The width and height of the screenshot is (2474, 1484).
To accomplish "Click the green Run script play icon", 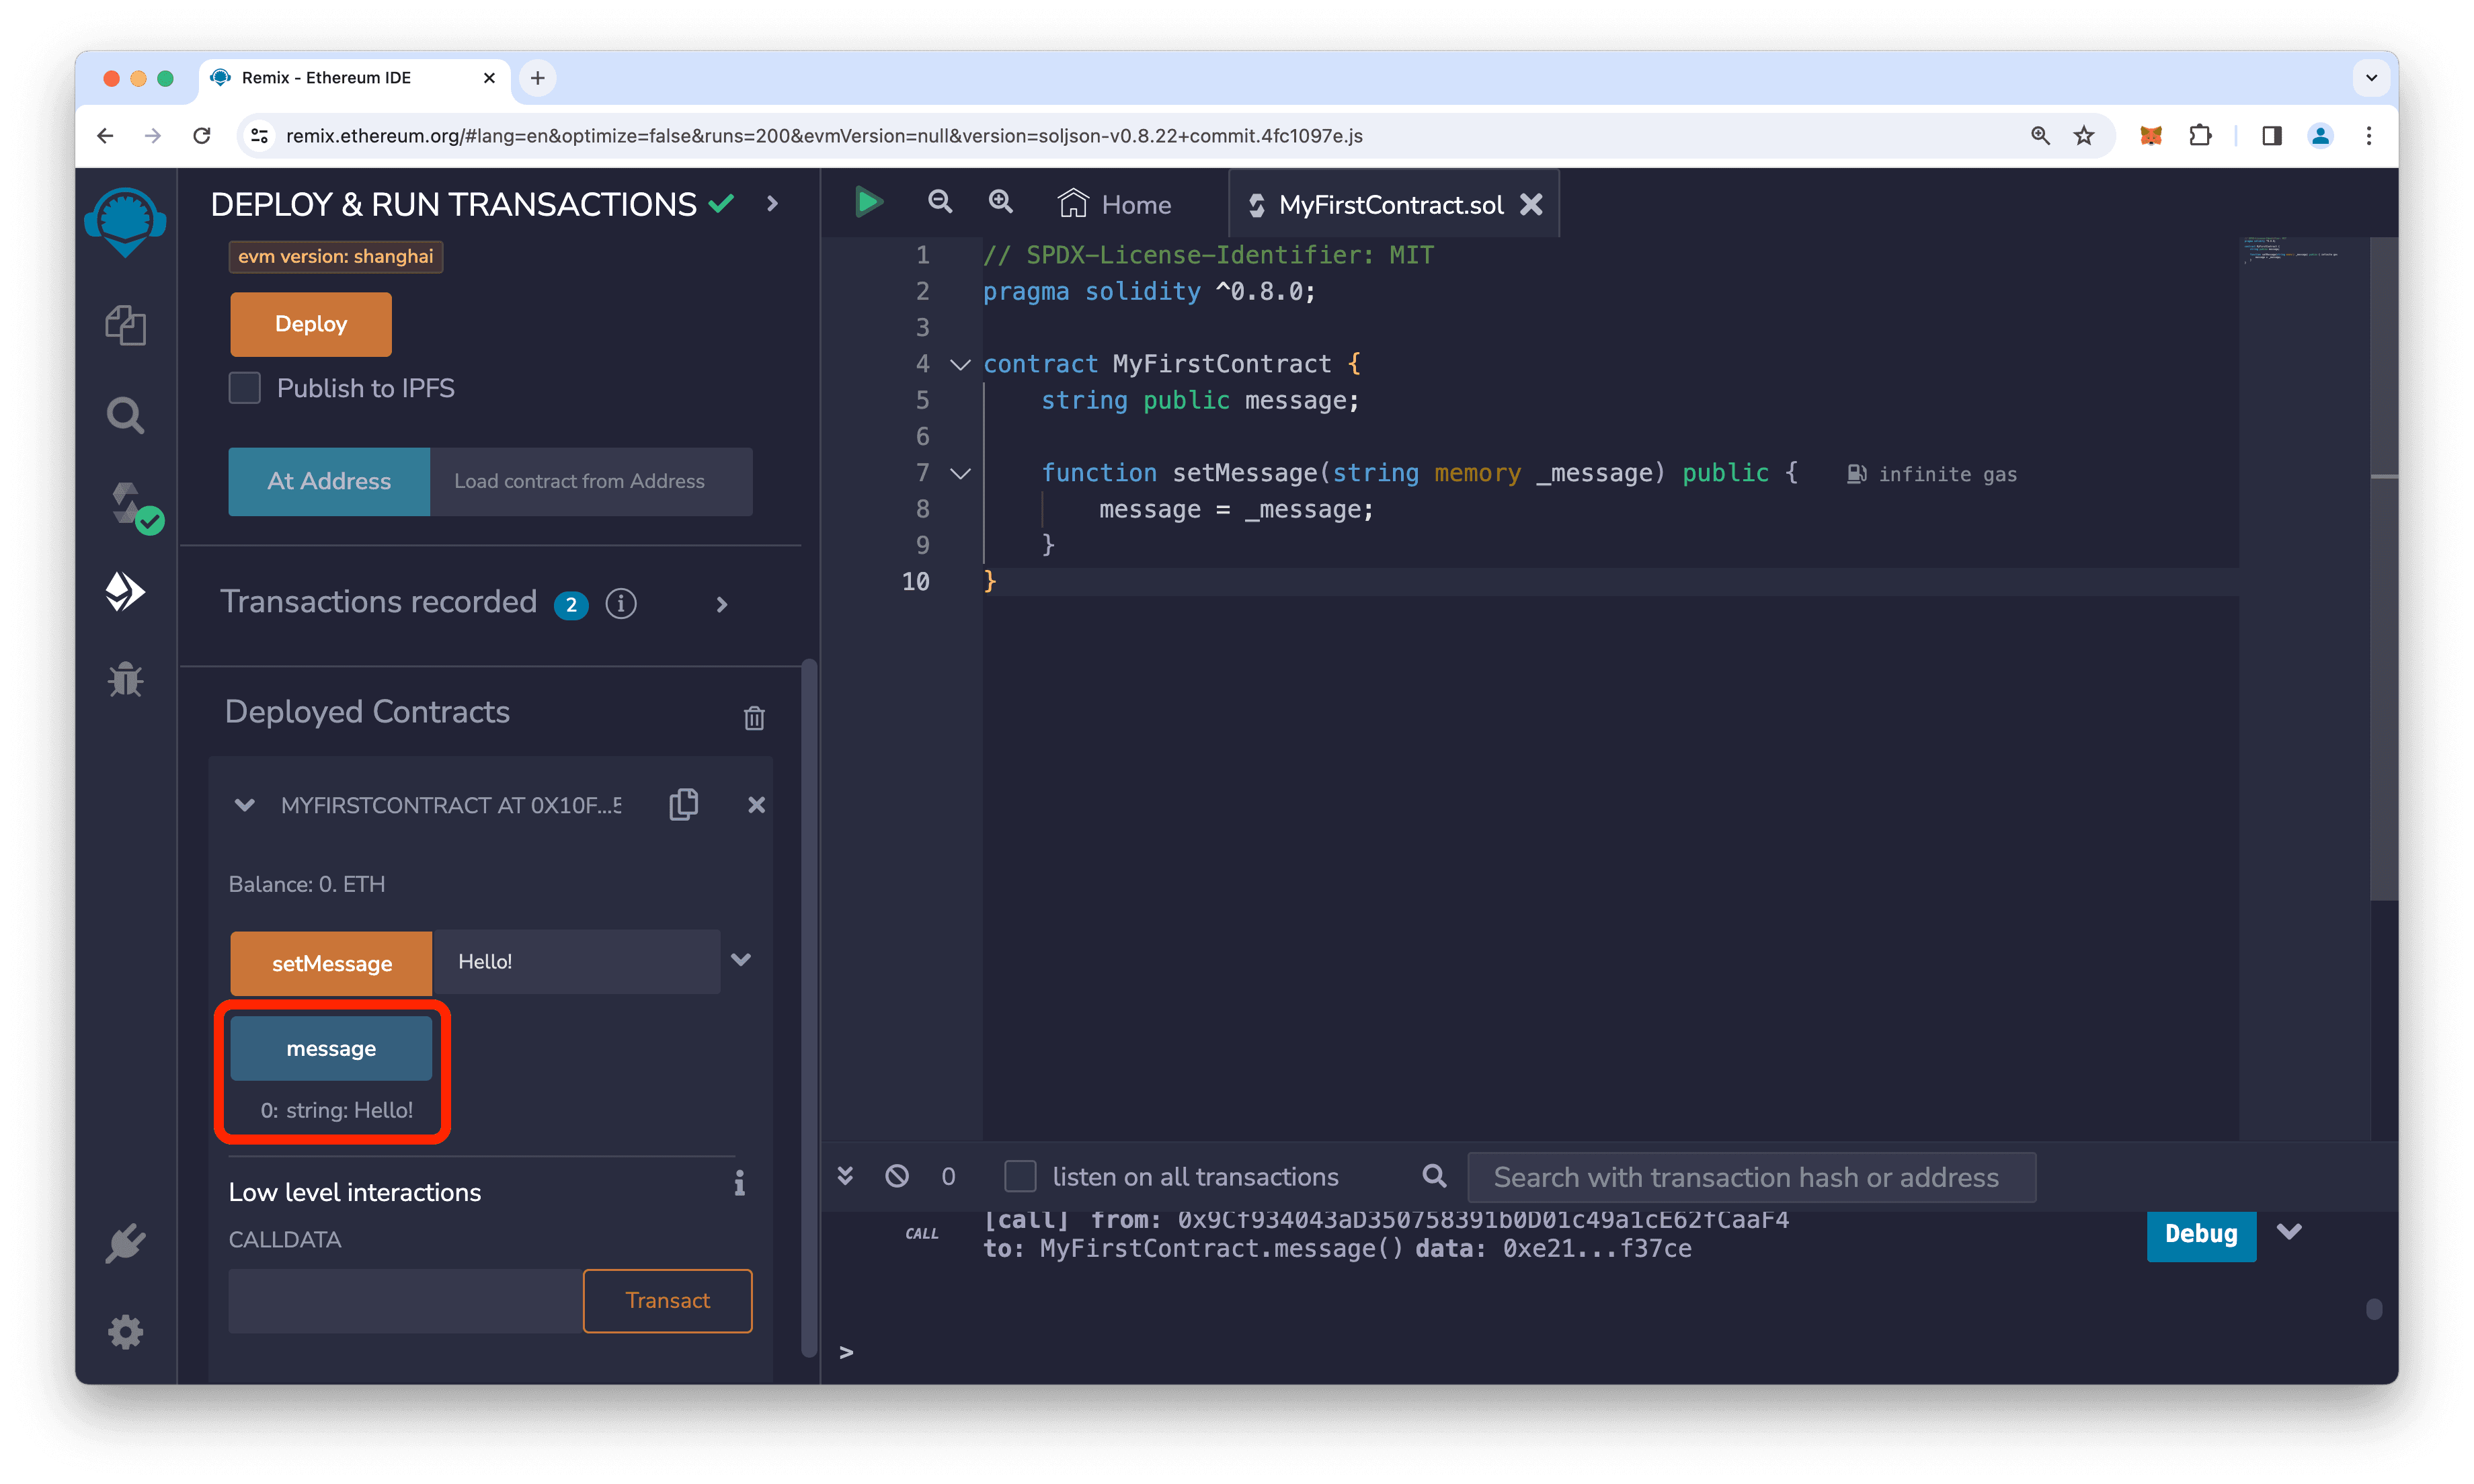I will click(x=868, y=203).
